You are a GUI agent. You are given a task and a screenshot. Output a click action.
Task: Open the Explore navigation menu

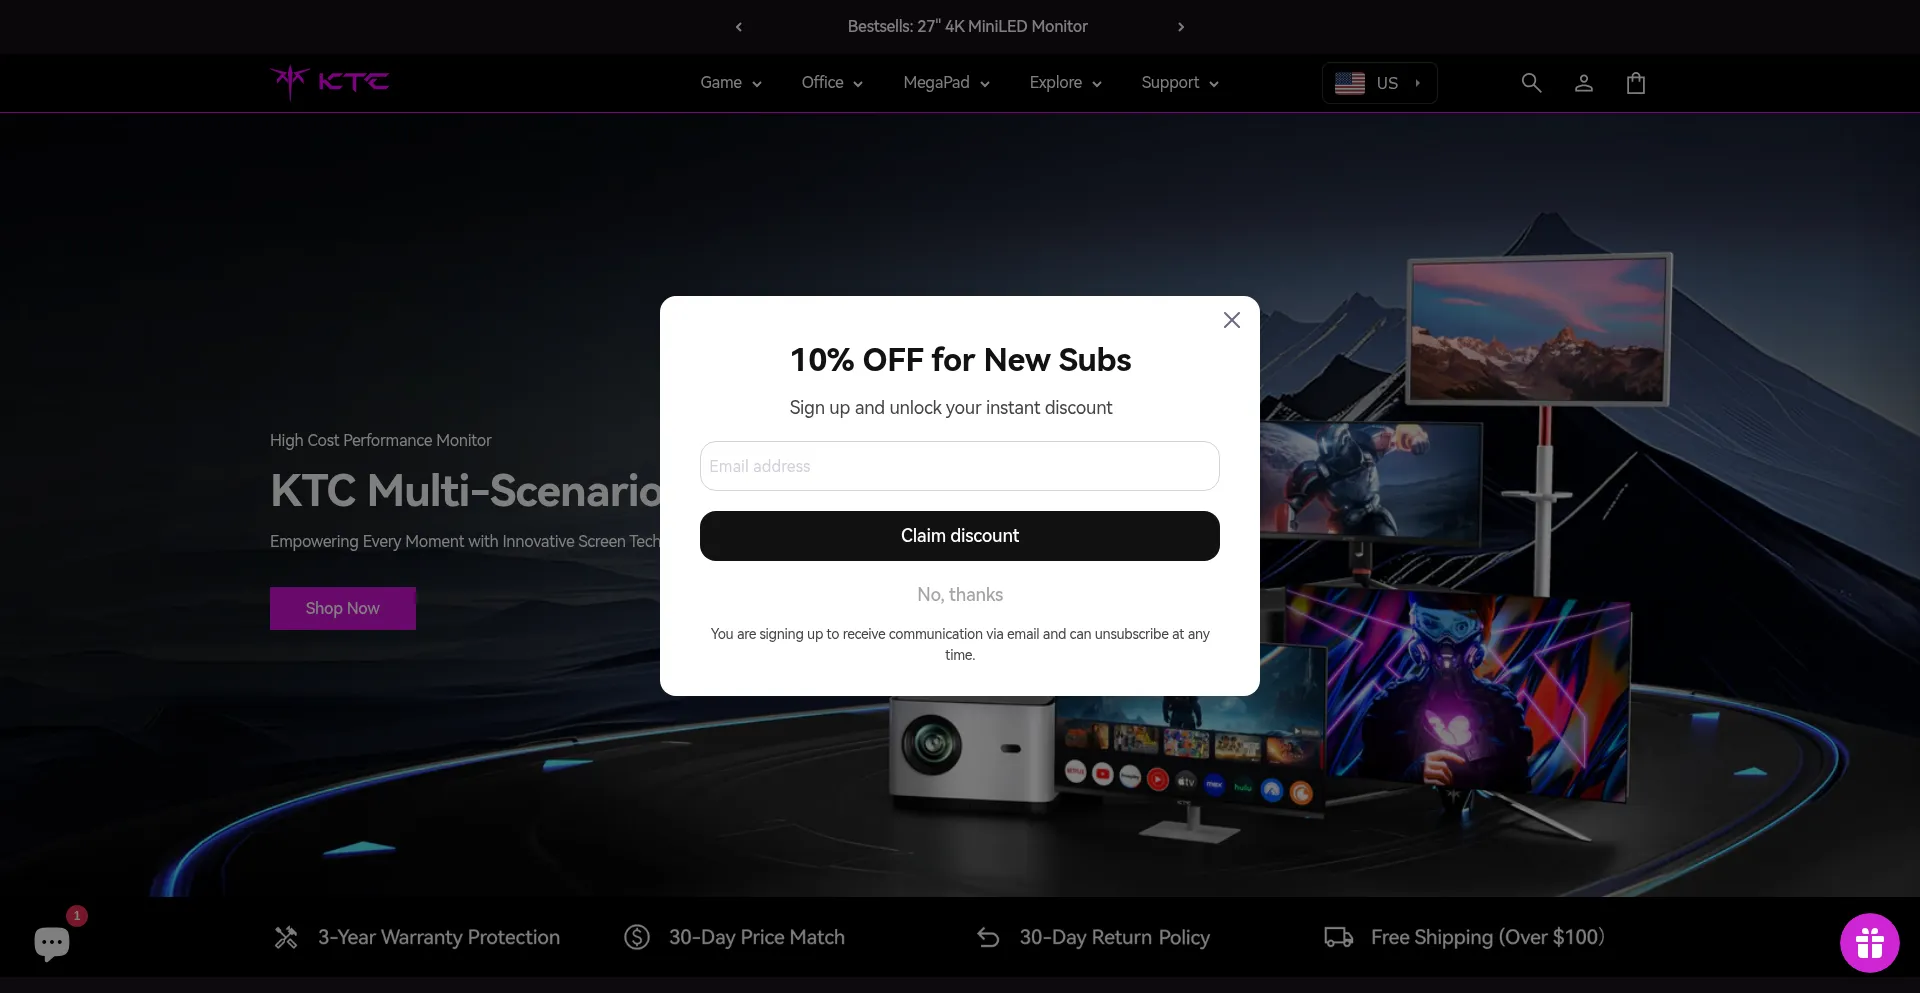pos(1065,83)
